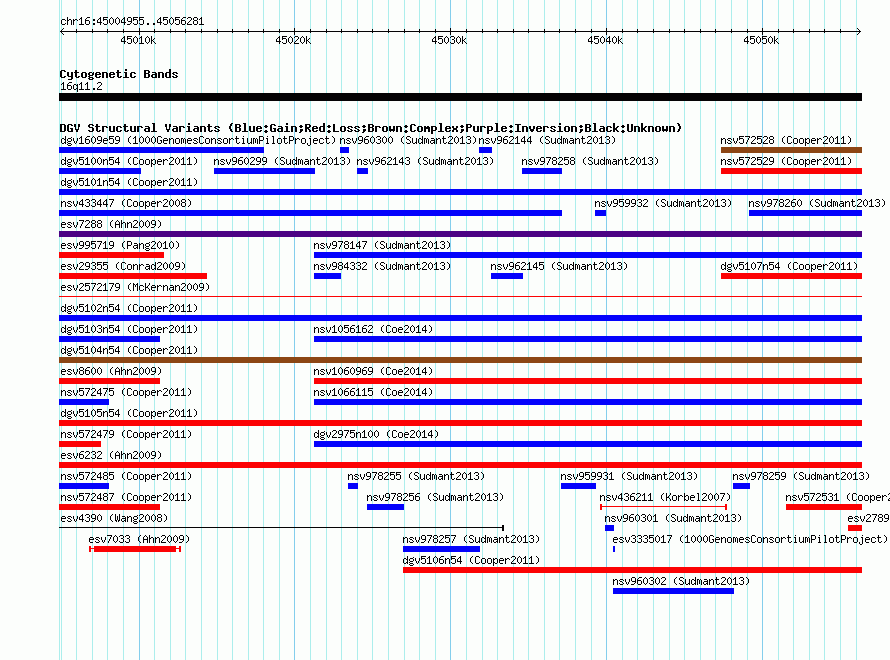Click nsv1060969 (Coe2014) label
The height and width of the screenshot is (660, 890).
pyautogui.click(x=373, y=371)
